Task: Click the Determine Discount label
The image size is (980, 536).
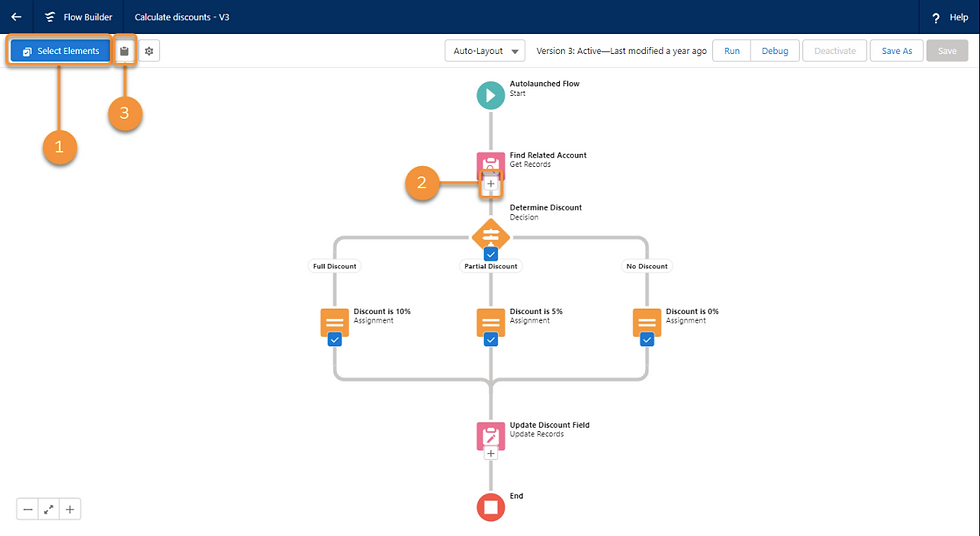Action: pyautogui.click(x=546, y=207)
